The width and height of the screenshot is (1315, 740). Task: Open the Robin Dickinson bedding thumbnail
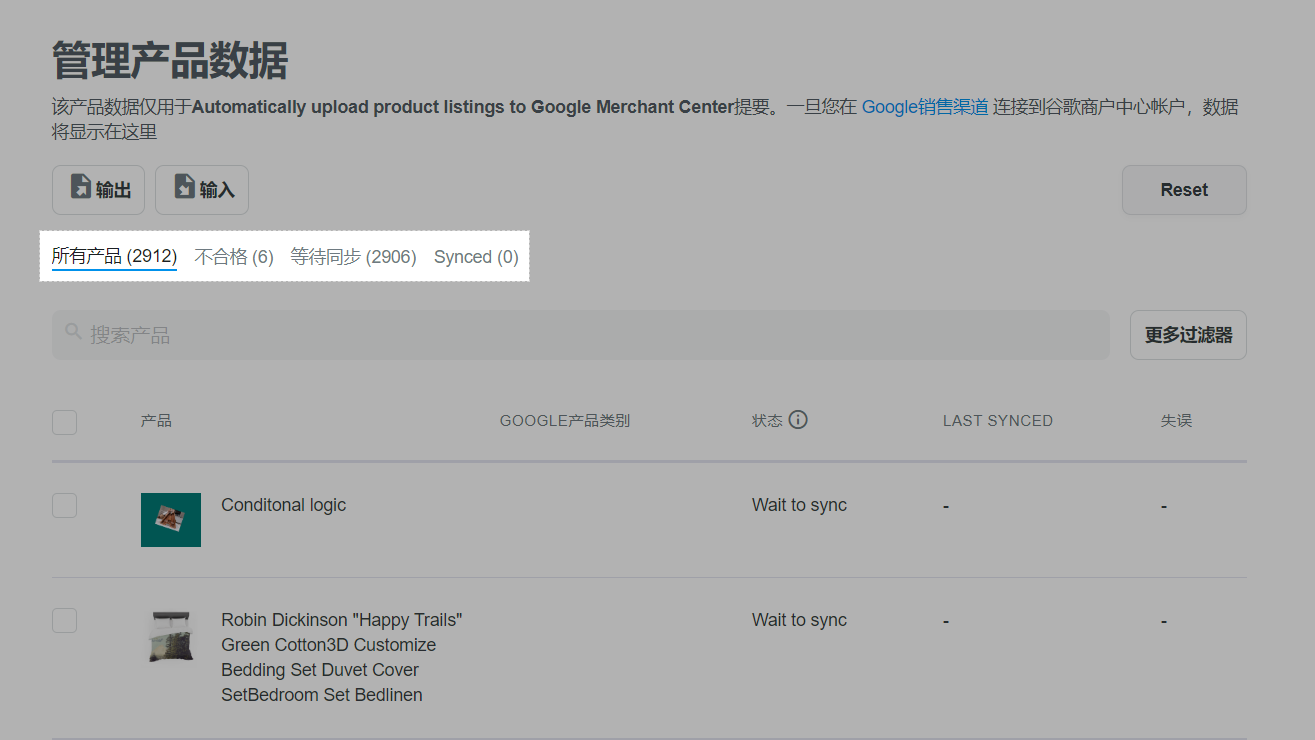(171, 637)
